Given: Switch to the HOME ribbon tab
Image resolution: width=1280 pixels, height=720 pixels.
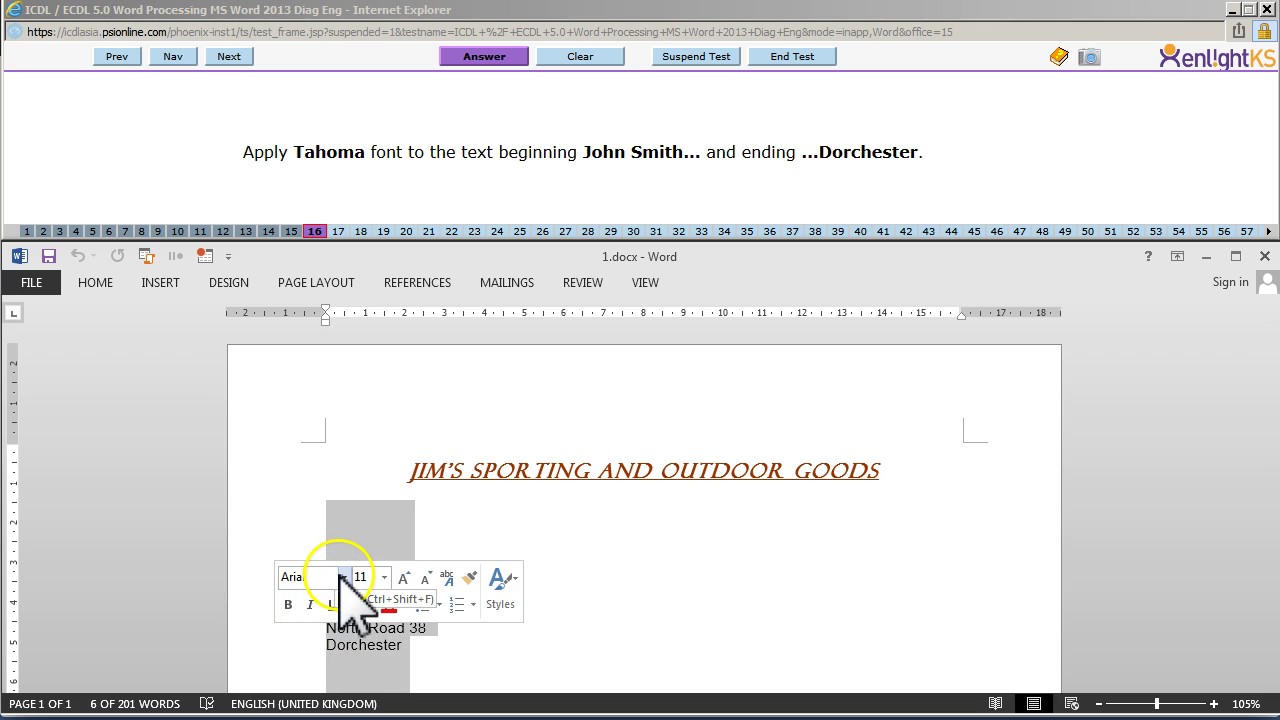Looking at the screenshot, I should point(95,282).
